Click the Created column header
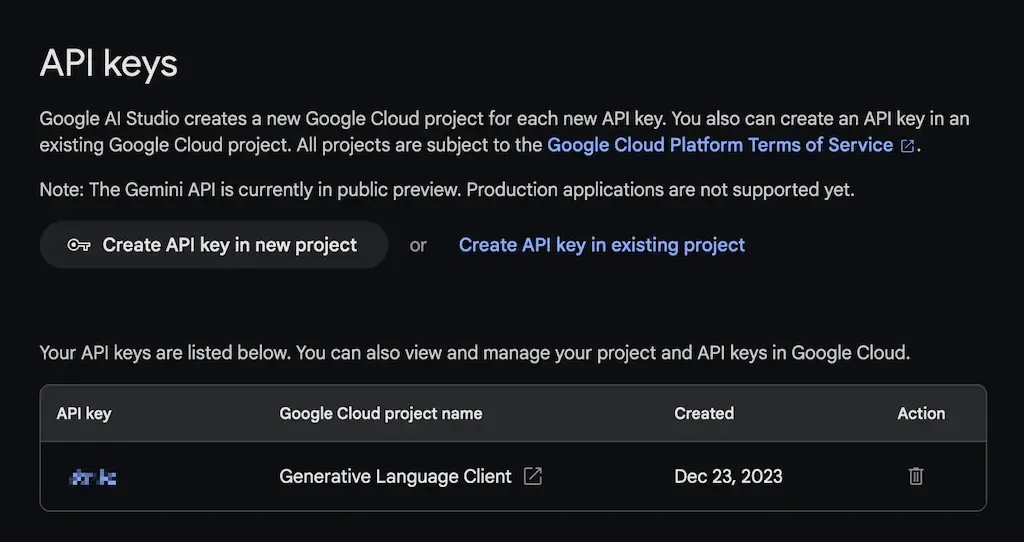This screenshot has height=542, width=1024. [x=704, y=413]
